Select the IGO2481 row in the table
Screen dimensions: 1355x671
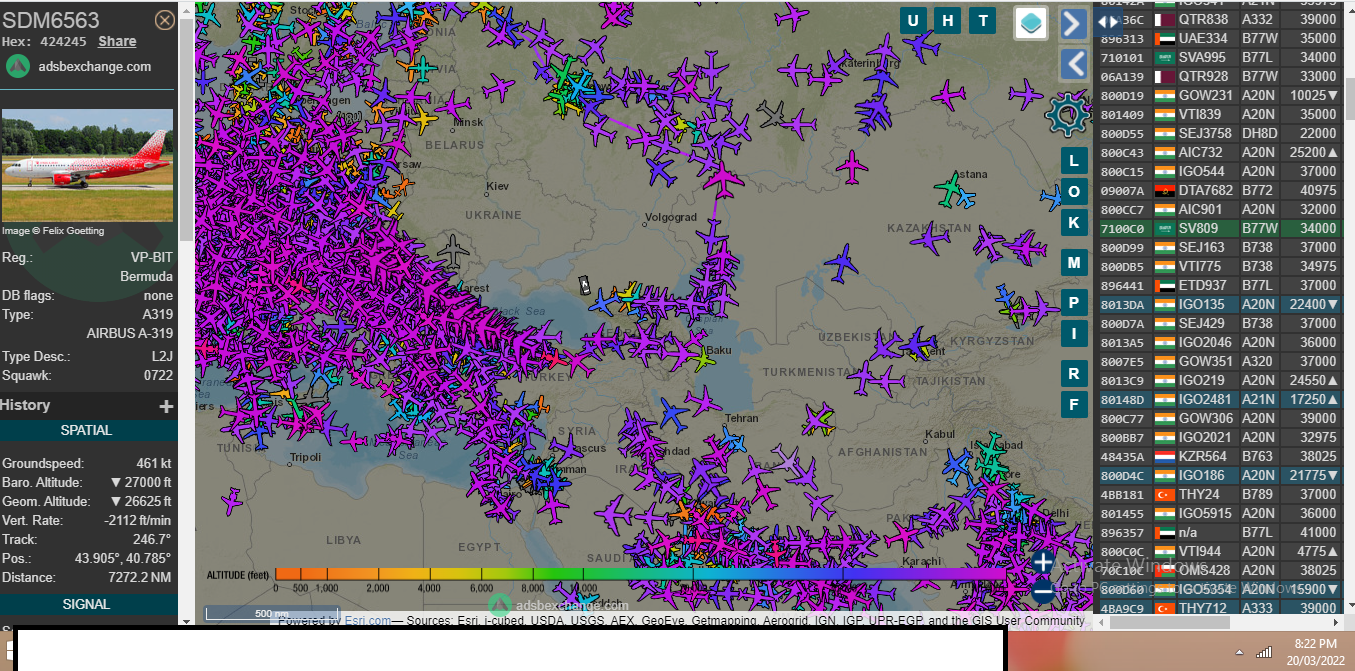point(1219,399)
